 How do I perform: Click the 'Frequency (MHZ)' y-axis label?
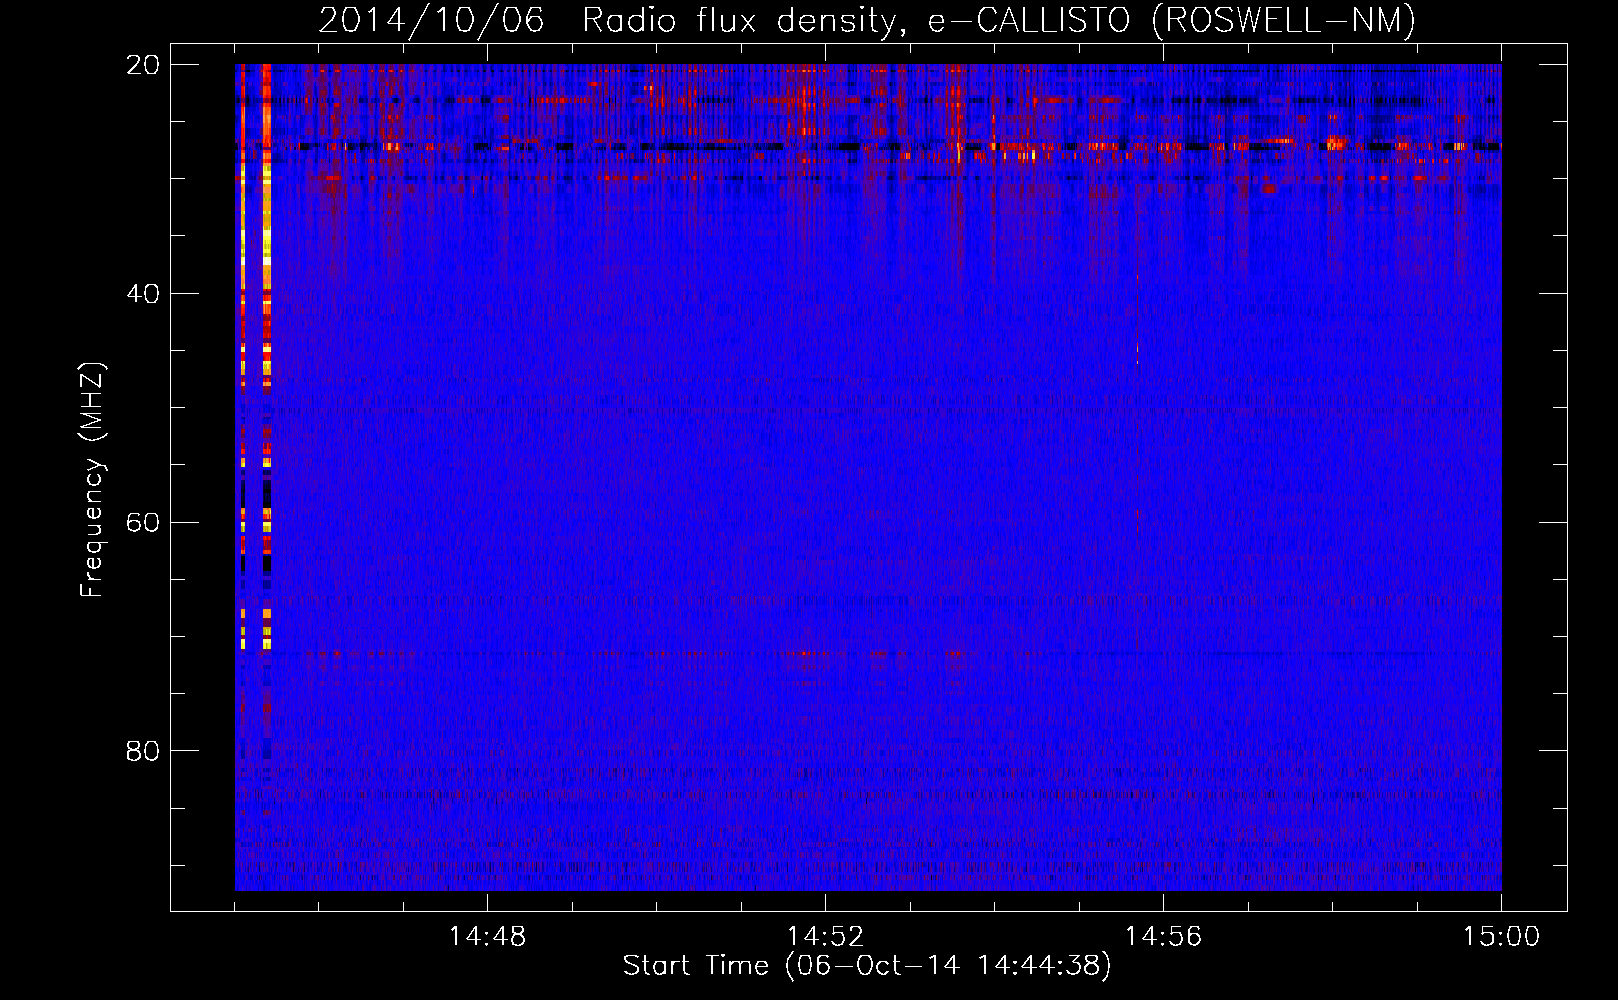click(92, 480)
